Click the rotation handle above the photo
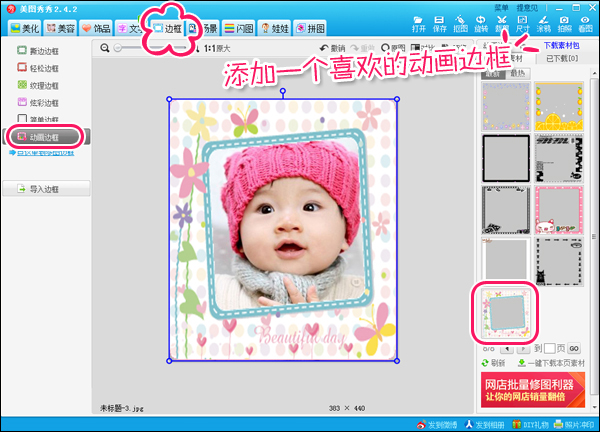The image size is (600, 432). pyautogui.click(x=283, y=91)
